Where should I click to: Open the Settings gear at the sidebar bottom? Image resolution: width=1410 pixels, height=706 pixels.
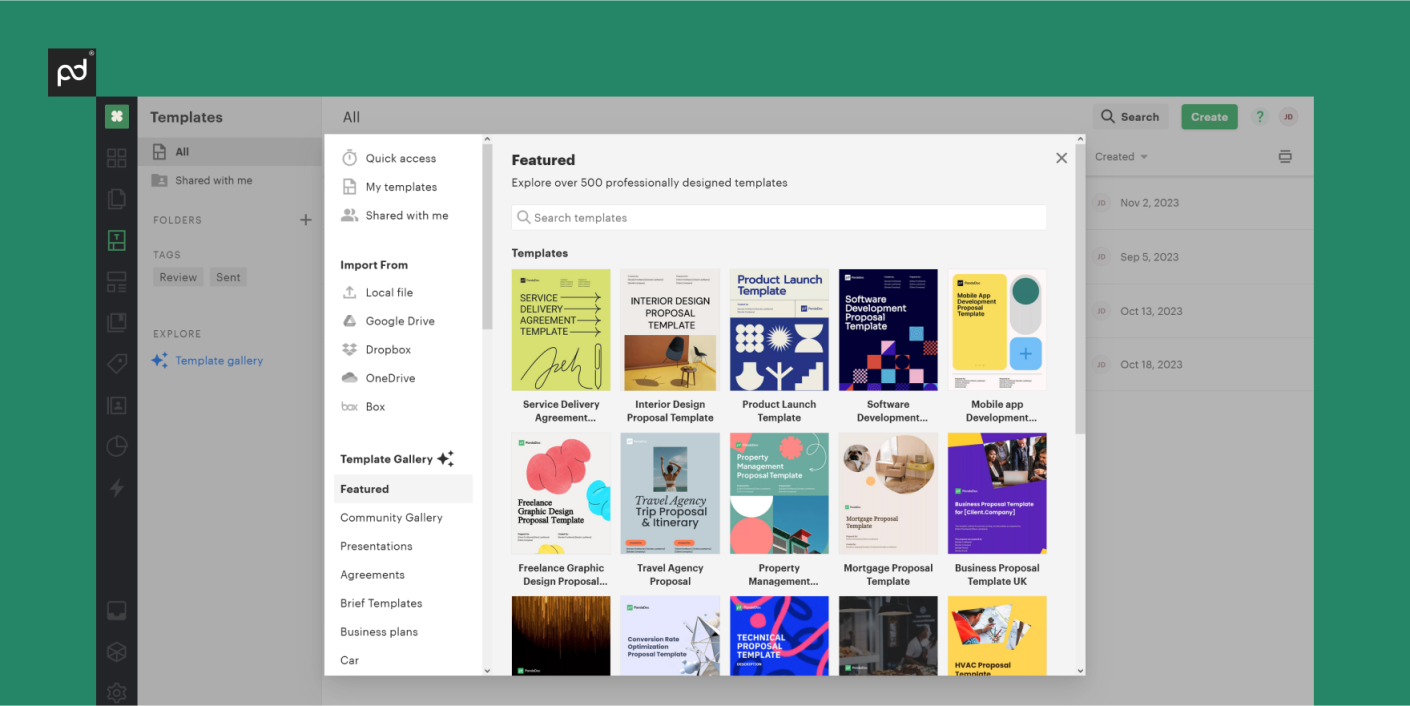click(117, 692)
